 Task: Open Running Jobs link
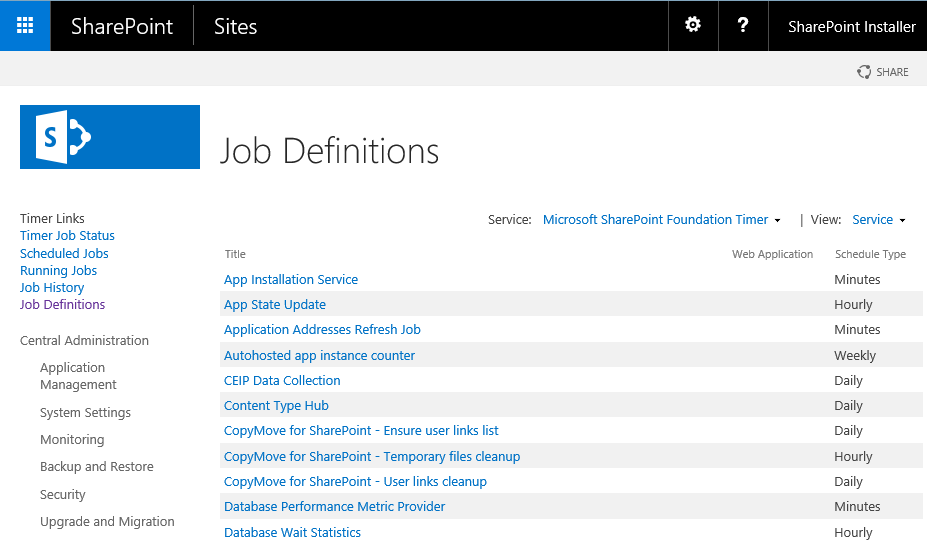(x=59, y=271)
